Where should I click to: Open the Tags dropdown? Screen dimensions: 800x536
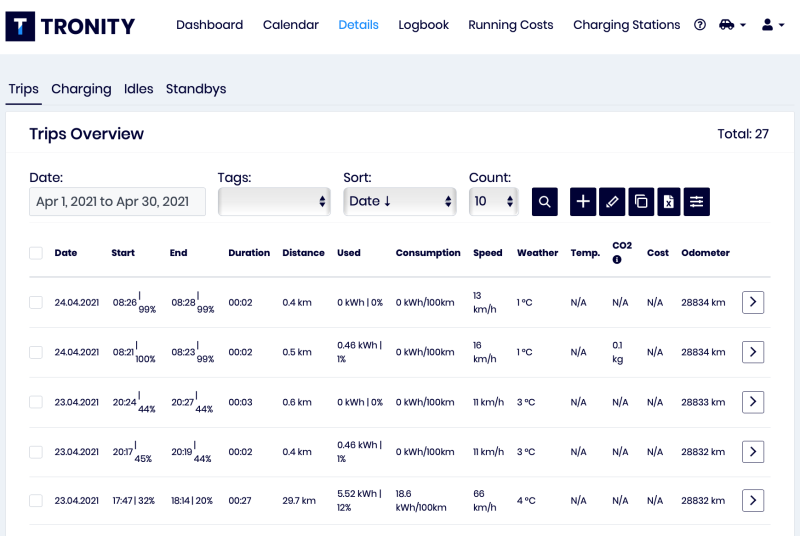(274, 201)
